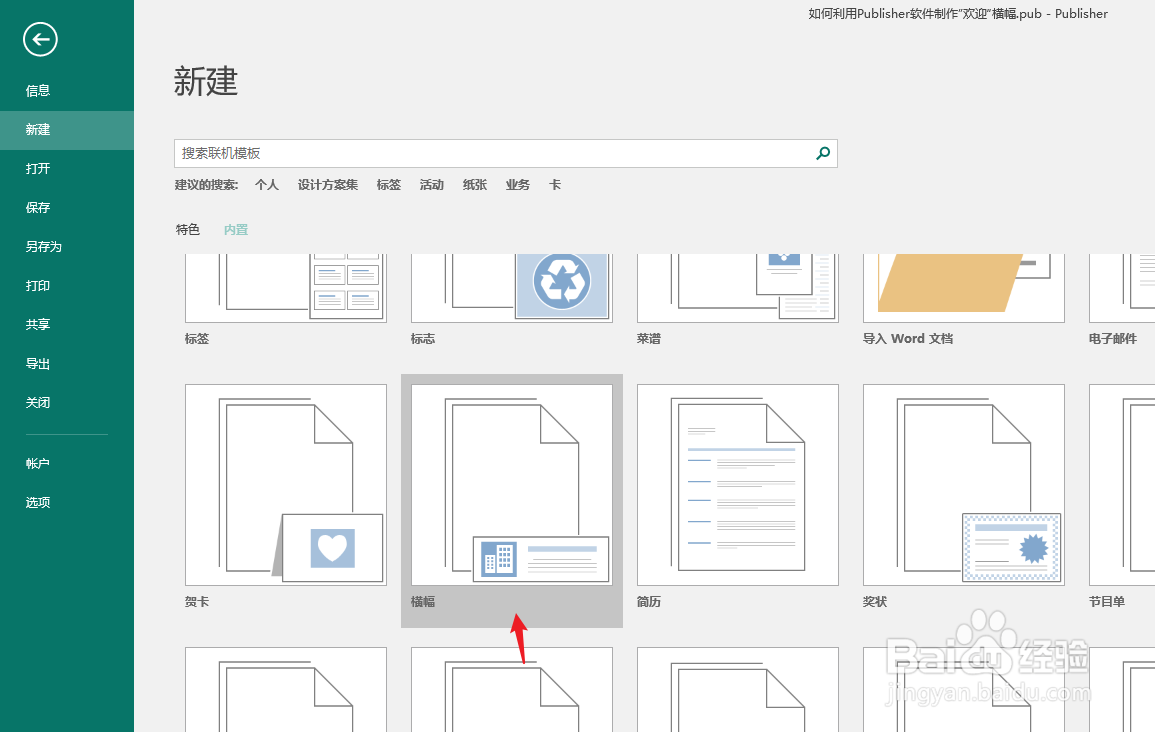Click the 纸张 suggested search link
Screen dimensions: 1155x732
tap(474, 184)
